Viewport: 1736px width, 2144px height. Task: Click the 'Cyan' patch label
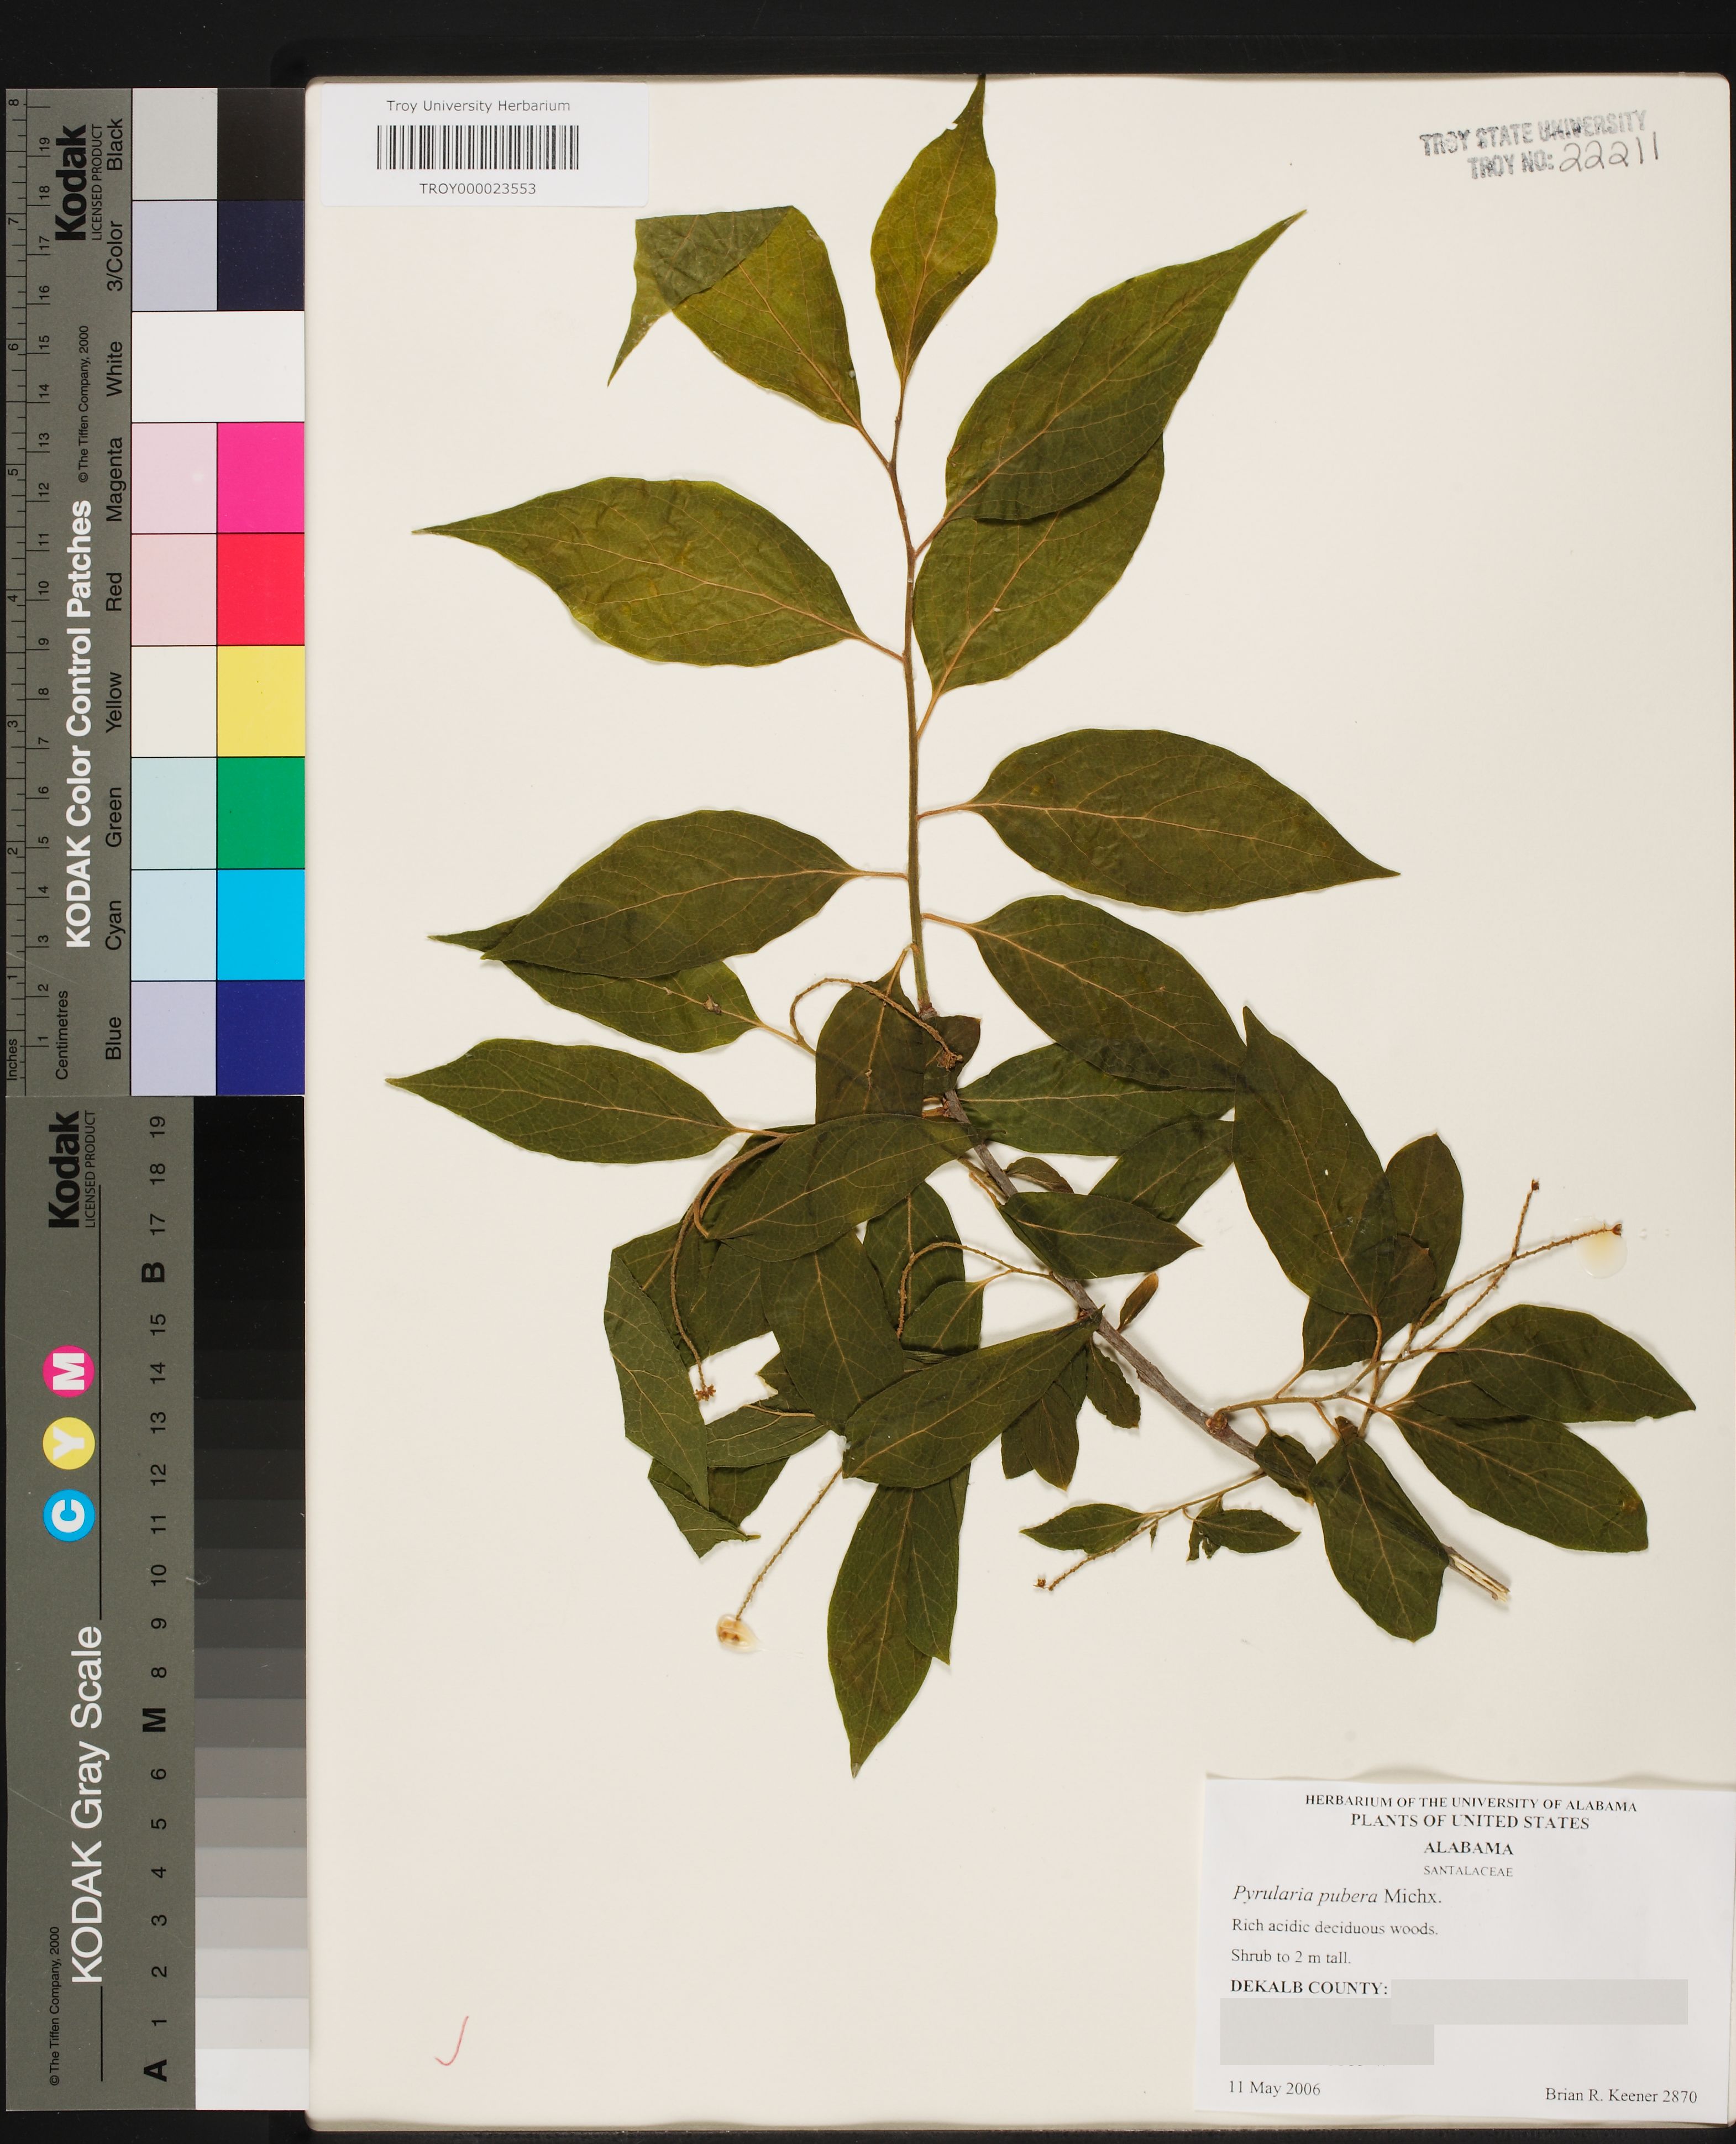coord(114,924)
